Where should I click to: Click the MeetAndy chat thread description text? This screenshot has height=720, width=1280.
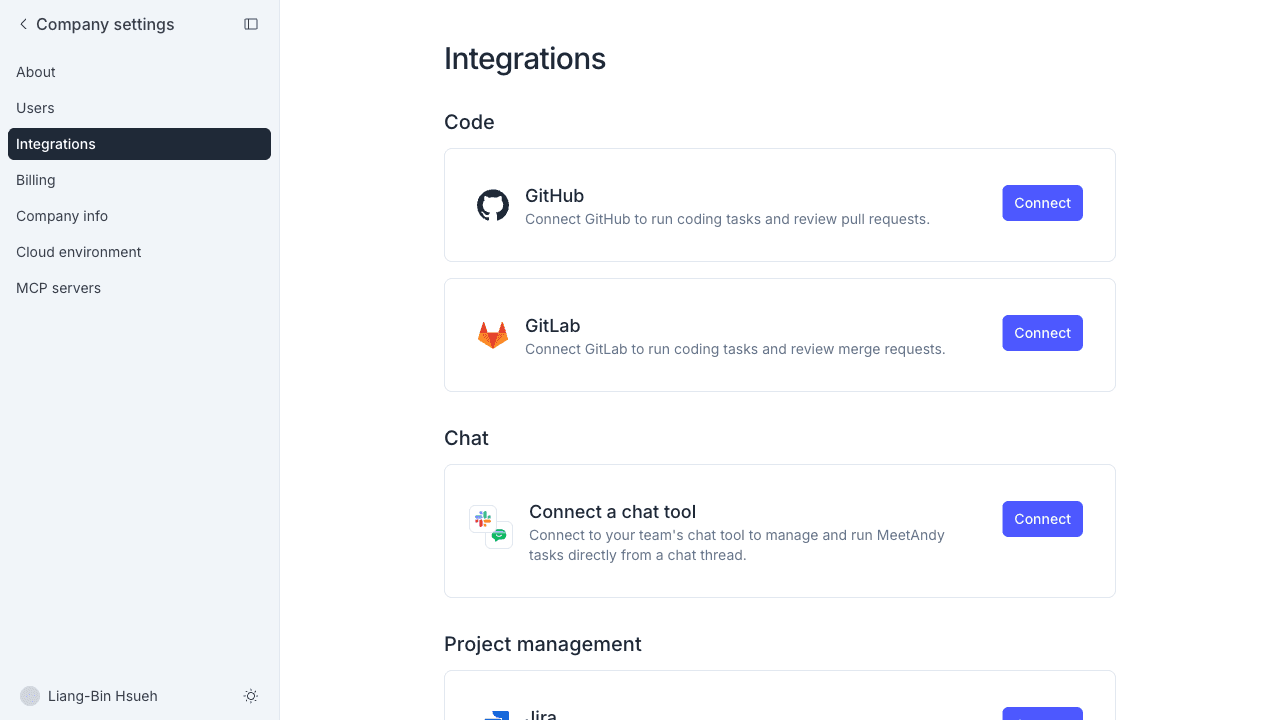coord(737,545)
